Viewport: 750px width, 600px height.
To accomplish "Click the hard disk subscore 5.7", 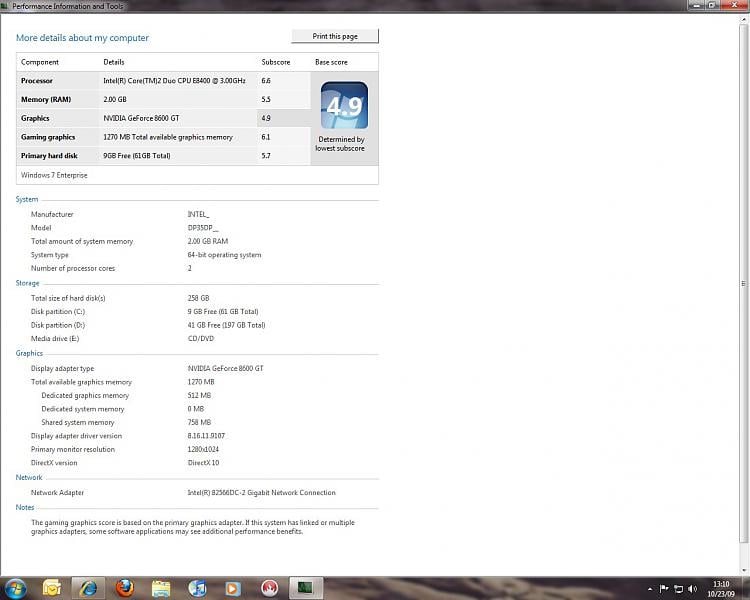I will point(266,156).
